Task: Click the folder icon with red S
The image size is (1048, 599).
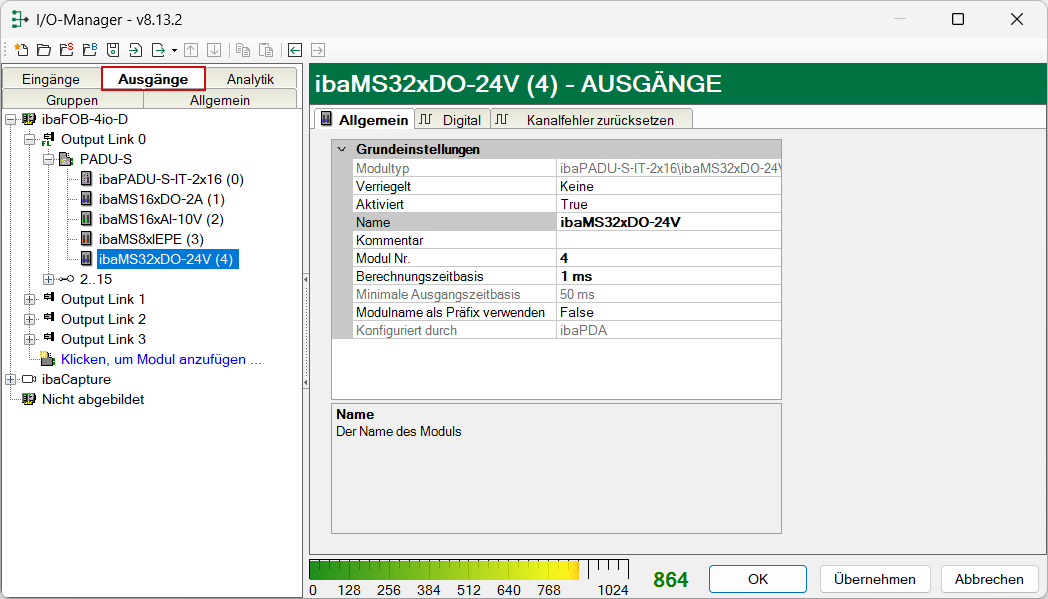Action: [66, 49]
